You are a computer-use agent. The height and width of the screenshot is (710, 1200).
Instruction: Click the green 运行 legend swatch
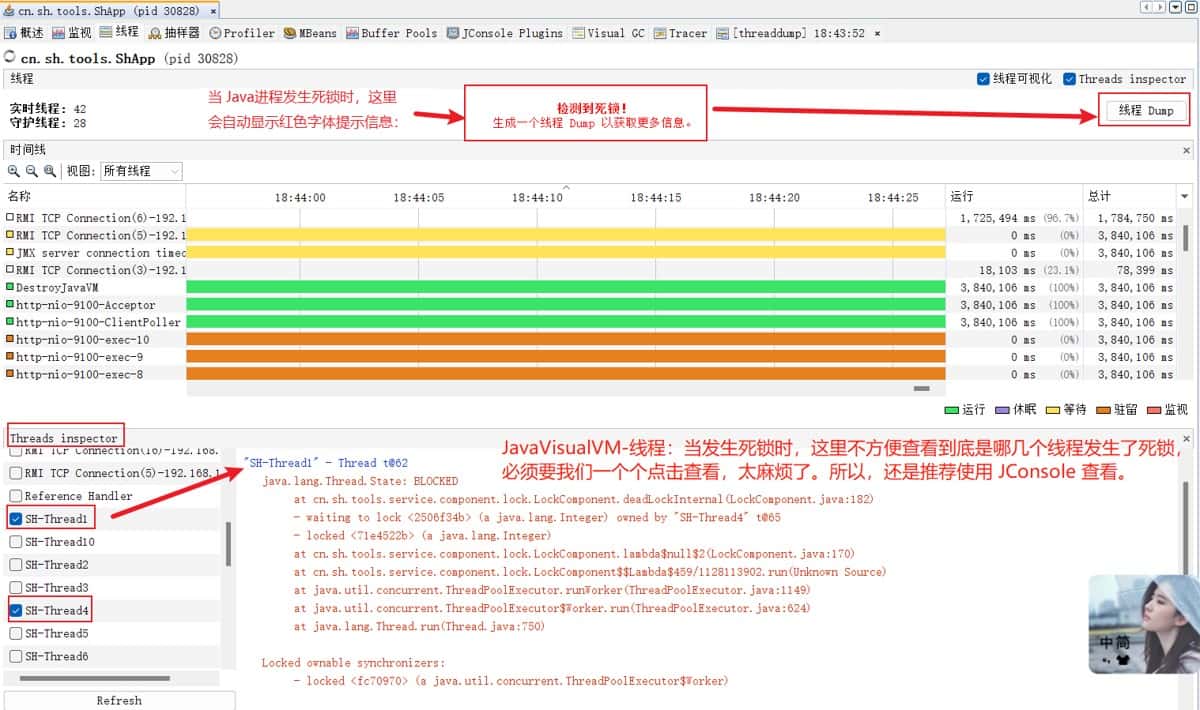pyautogui.click(x=951, y=410)
